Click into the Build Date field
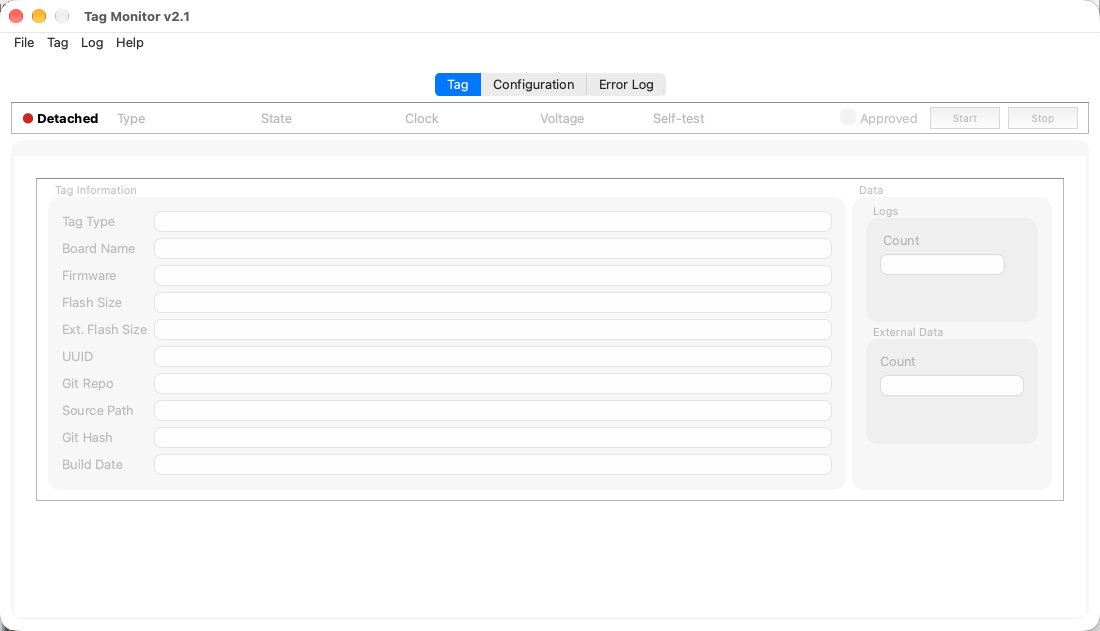Viewport: 1100px width, 631px height. [492, 465]
